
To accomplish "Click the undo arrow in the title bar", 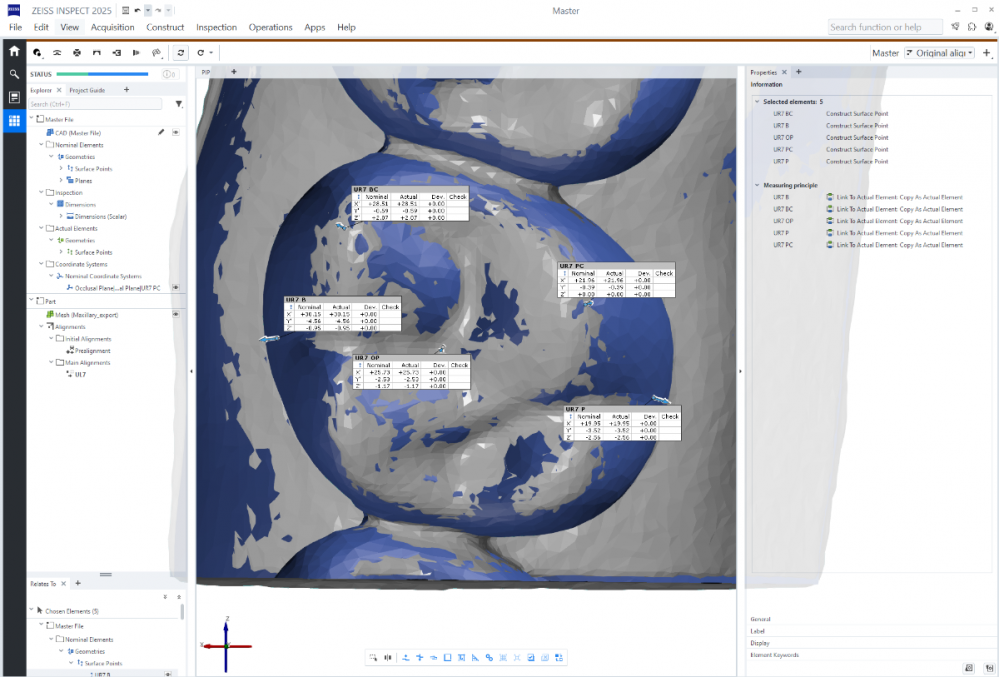I will [137, 10].
